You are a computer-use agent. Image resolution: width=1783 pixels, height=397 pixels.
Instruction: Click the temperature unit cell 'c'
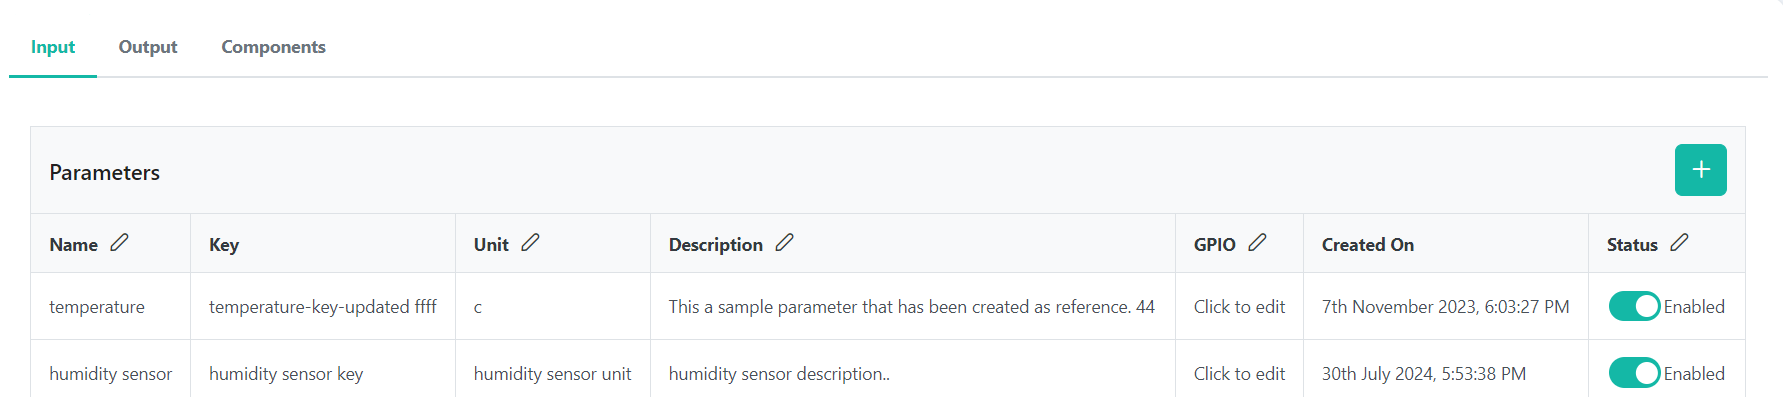[478, 307]
